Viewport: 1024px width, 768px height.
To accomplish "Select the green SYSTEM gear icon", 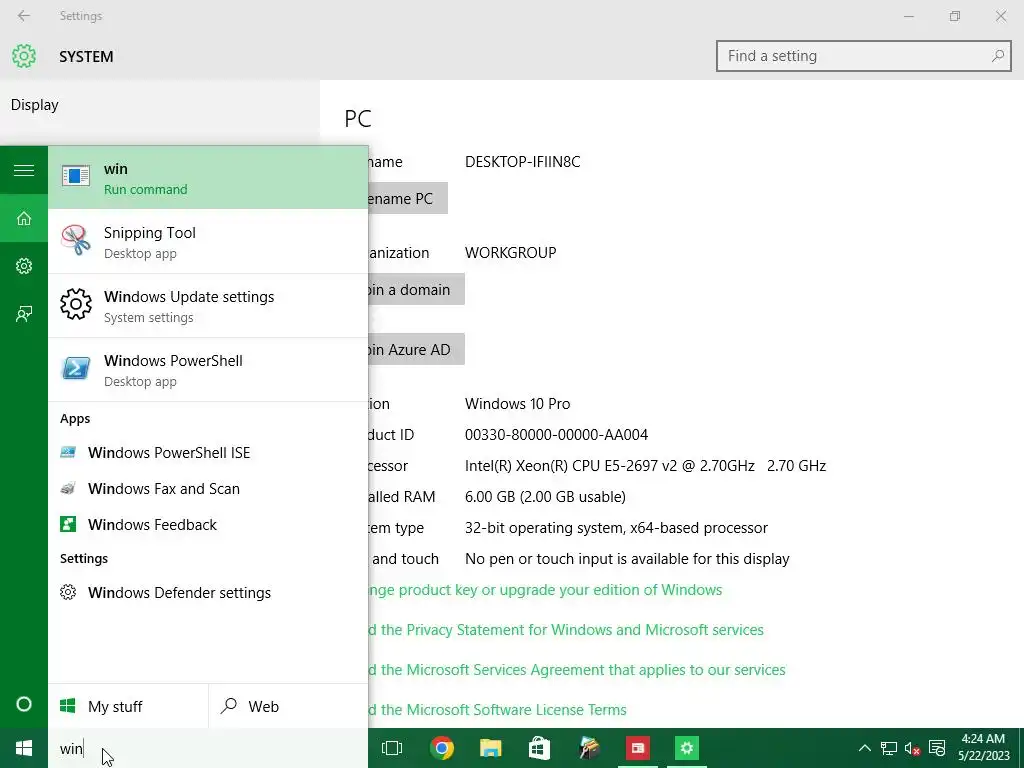I will pyautogui.click(x=24, y=56).
